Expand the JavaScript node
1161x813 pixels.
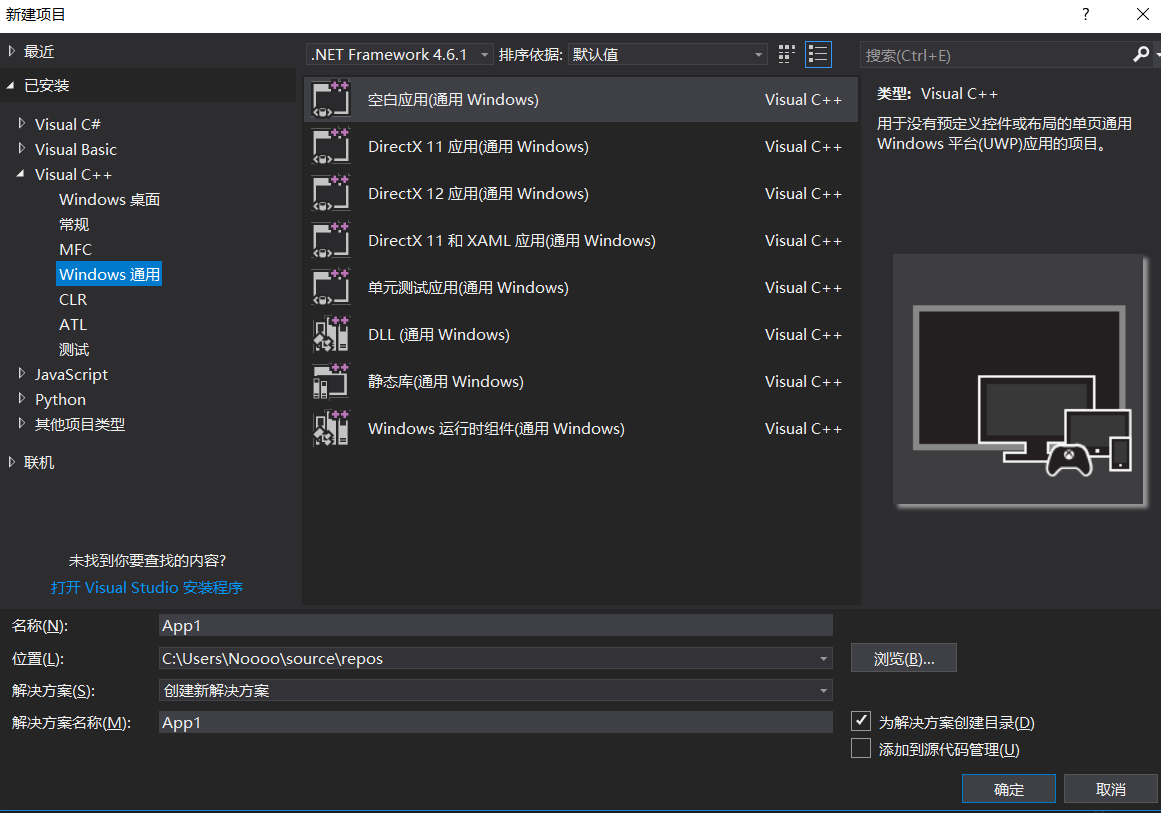tap(21, 374)
